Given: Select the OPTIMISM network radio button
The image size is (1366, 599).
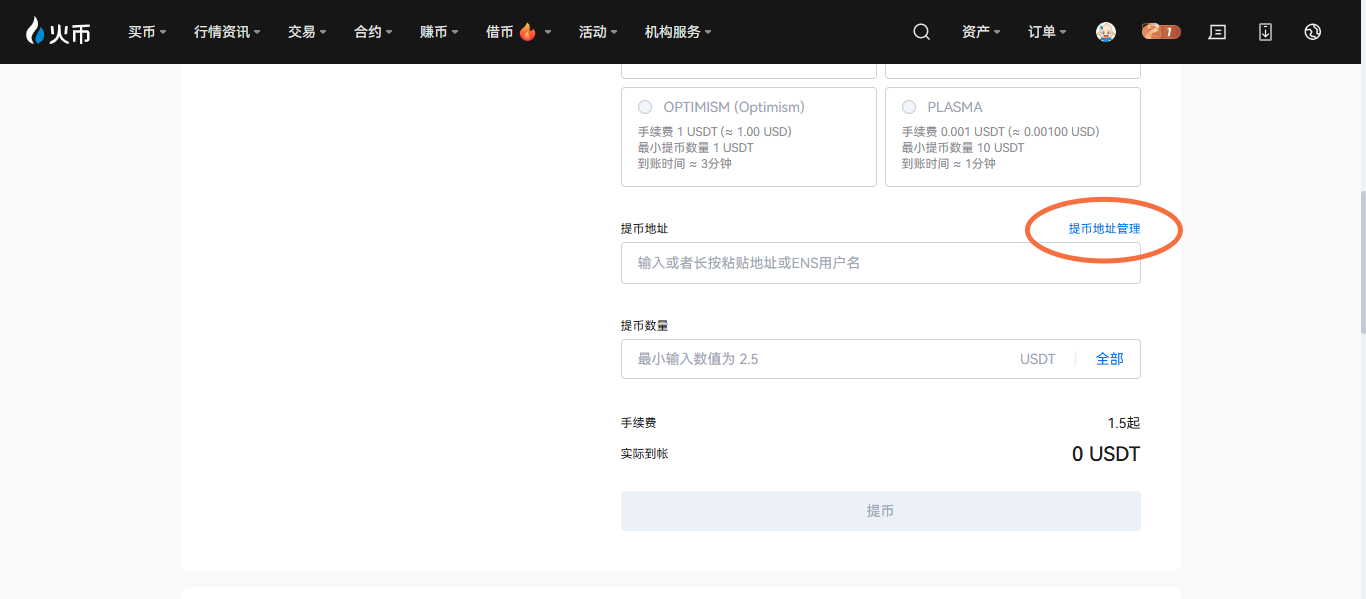Looking at the screenshot, I should click(x=645, y=107).
